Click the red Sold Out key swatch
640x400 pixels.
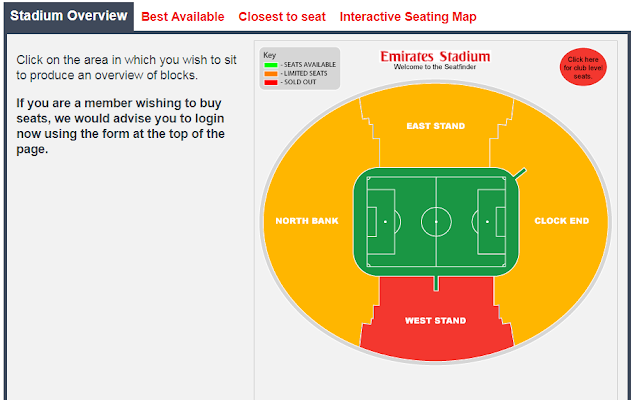pos(270,81)
